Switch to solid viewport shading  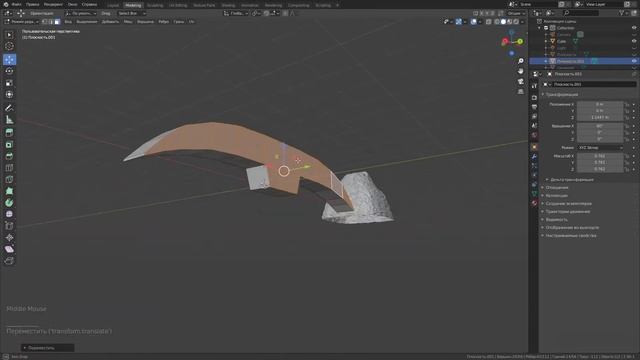503,22
